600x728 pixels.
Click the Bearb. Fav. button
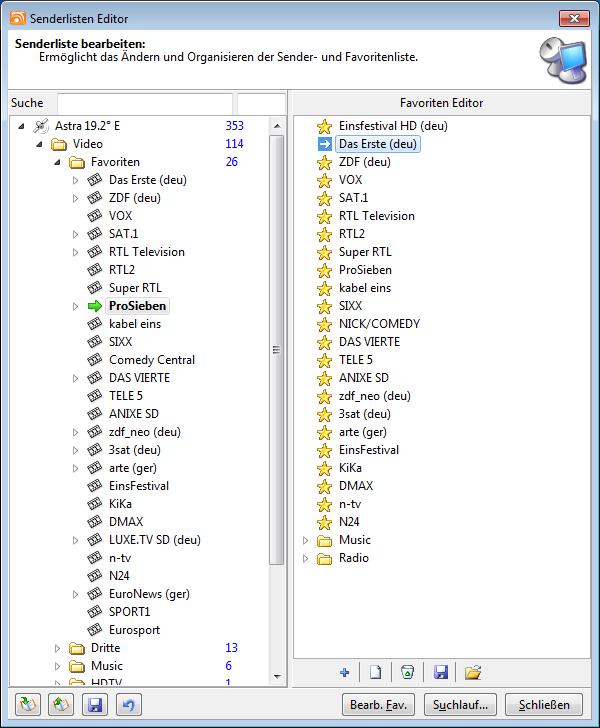point(378,705)
